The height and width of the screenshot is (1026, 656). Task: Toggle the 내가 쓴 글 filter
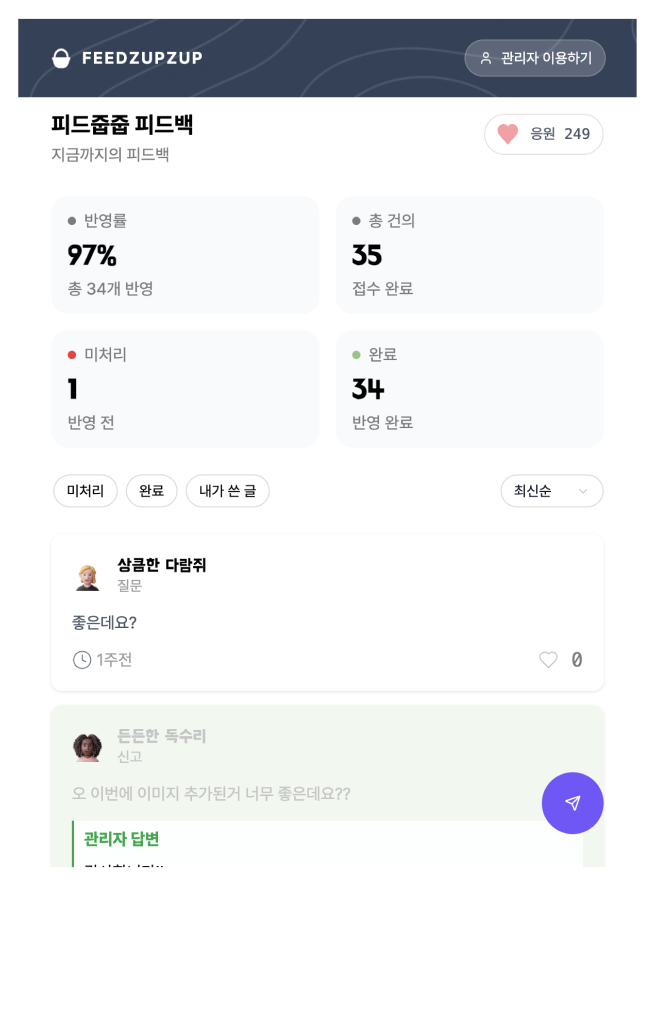click(227, 491)
